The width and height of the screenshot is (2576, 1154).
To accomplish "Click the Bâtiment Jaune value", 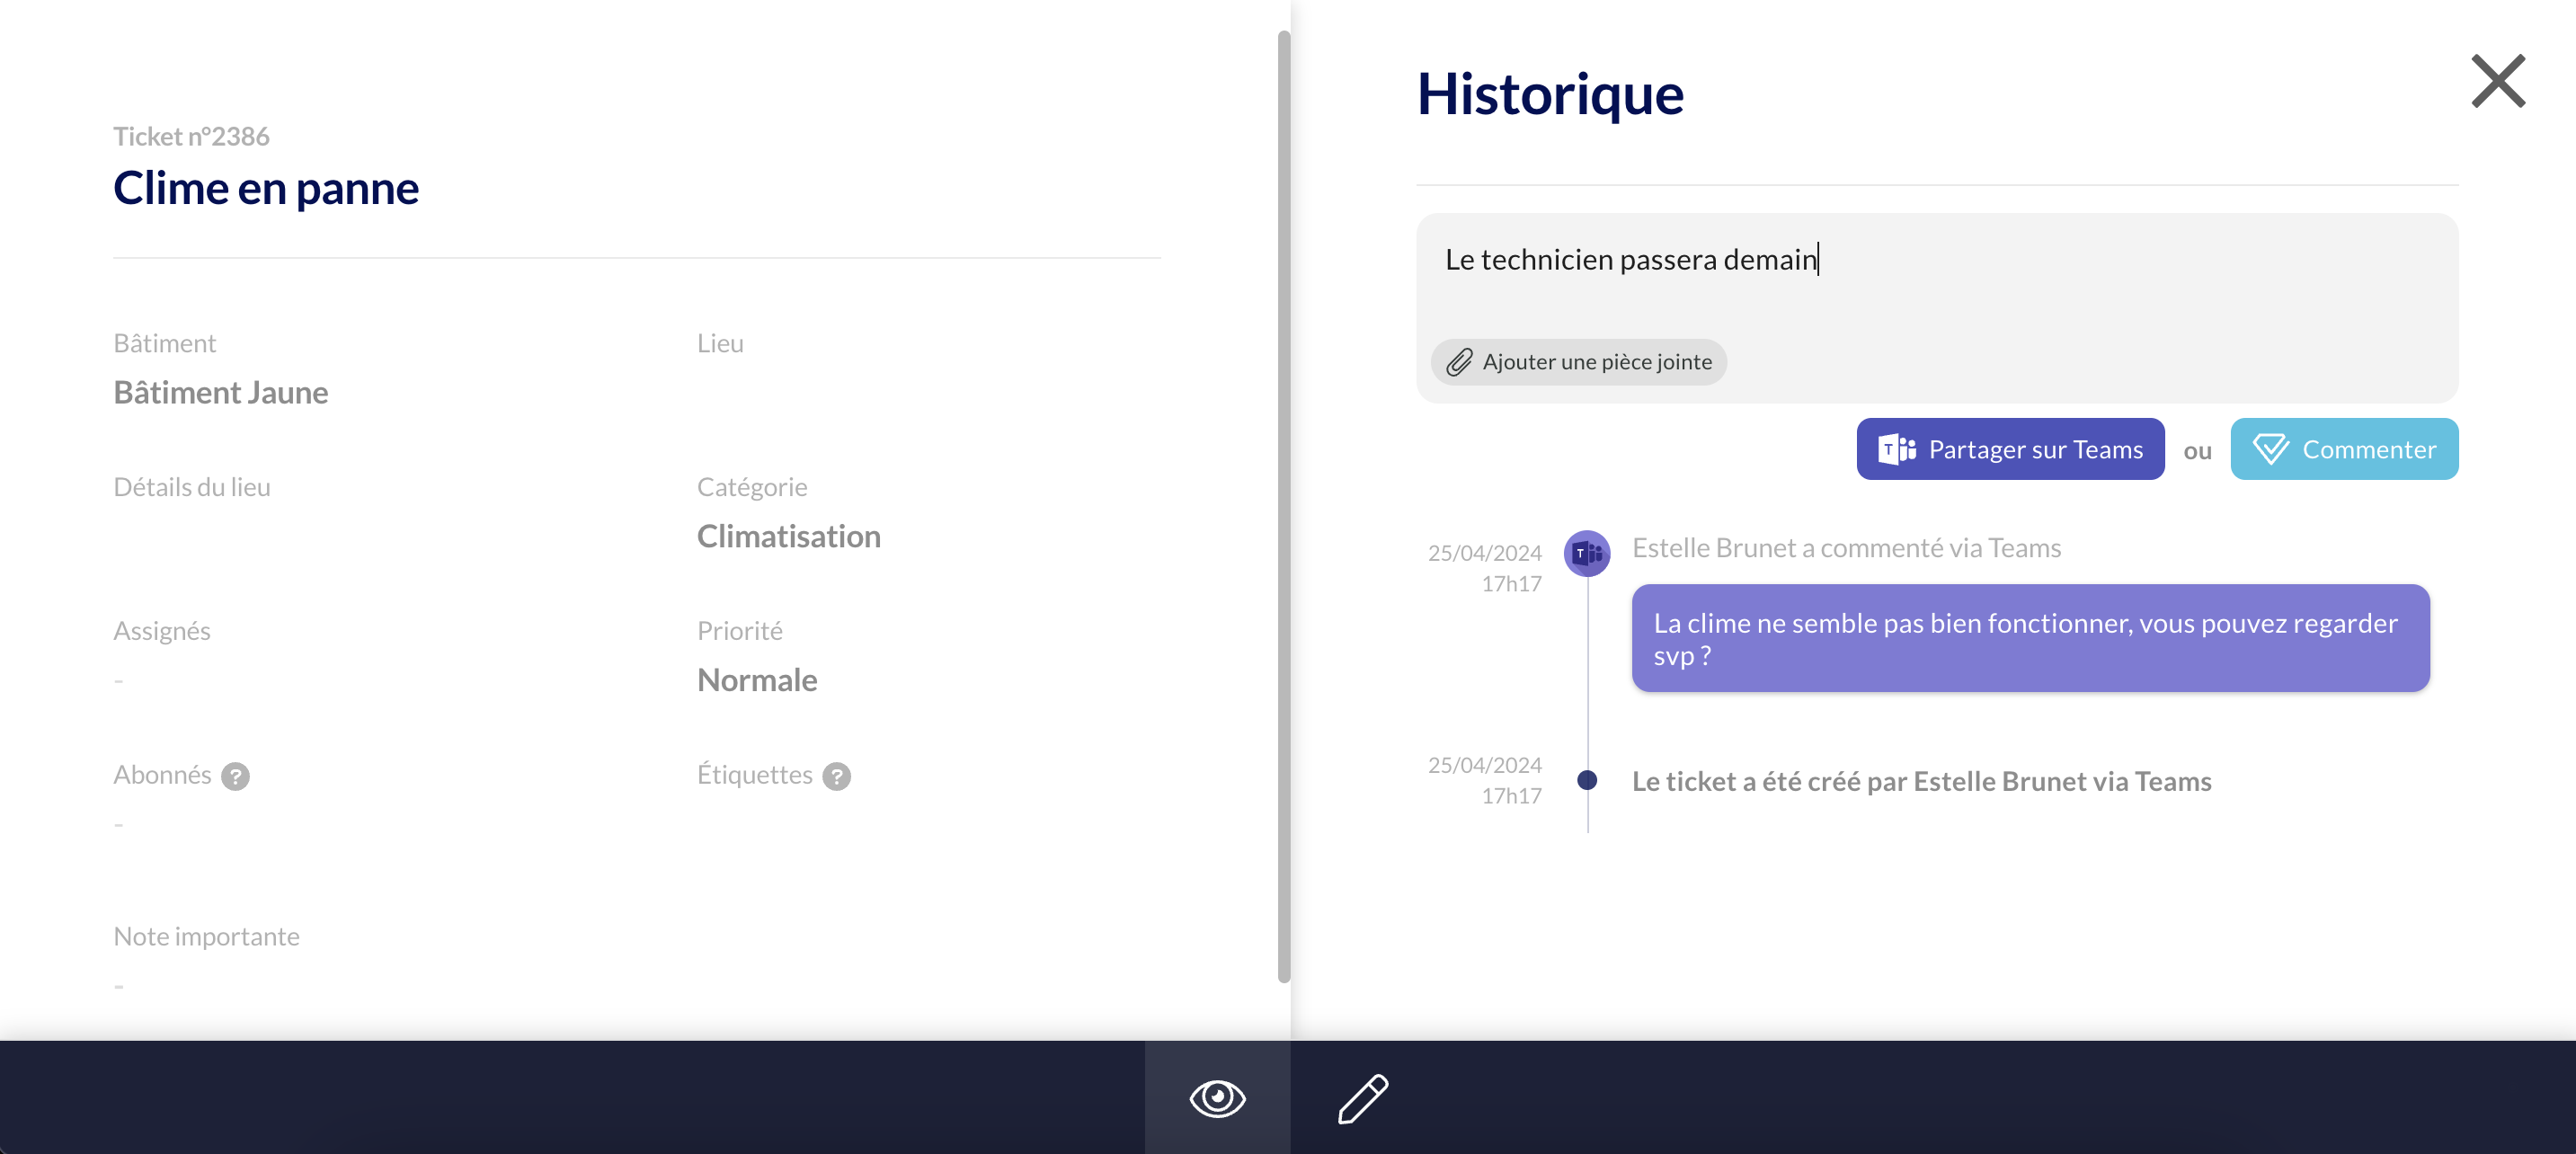I will pyautogui.click(x=220, y=392).
